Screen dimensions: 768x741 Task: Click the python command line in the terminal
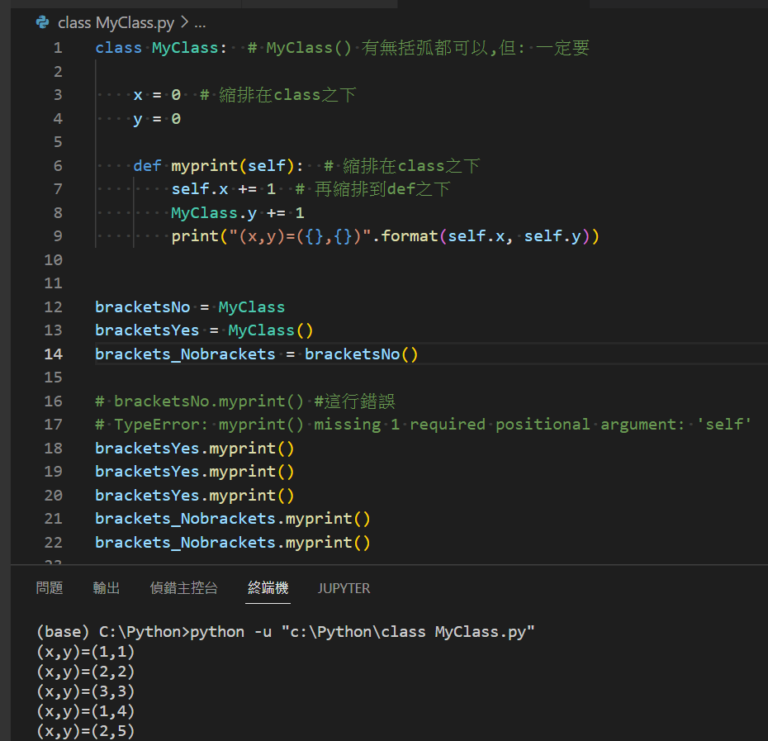click(x=286, y=632)
